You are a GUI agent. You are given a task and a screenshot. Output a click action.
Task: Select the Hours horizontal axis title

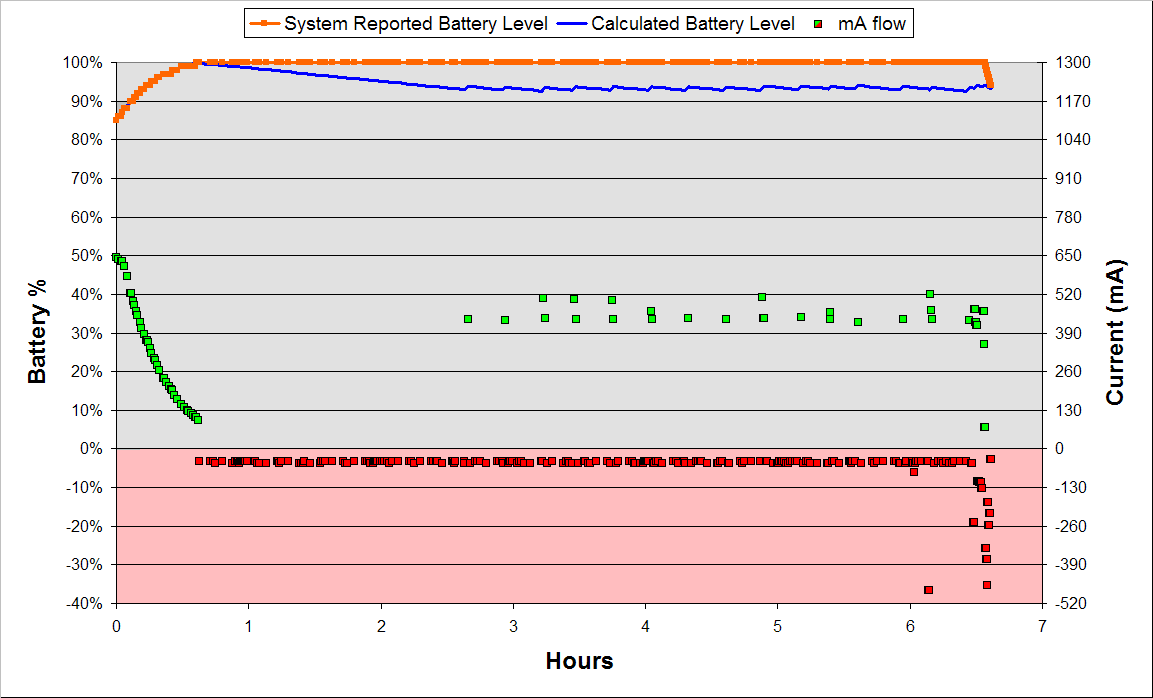pyautogui.click(x=578, y=661)
